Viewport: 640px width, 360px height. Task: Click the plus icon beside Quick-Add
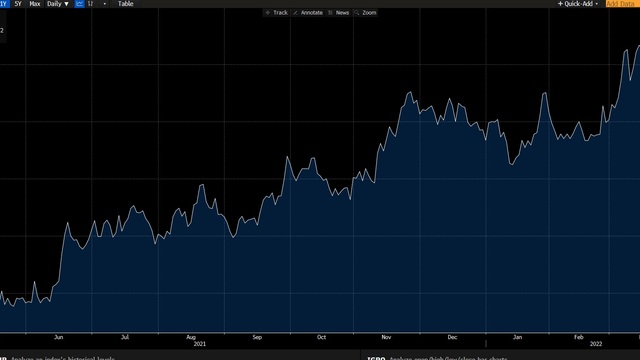click(560, 4)
